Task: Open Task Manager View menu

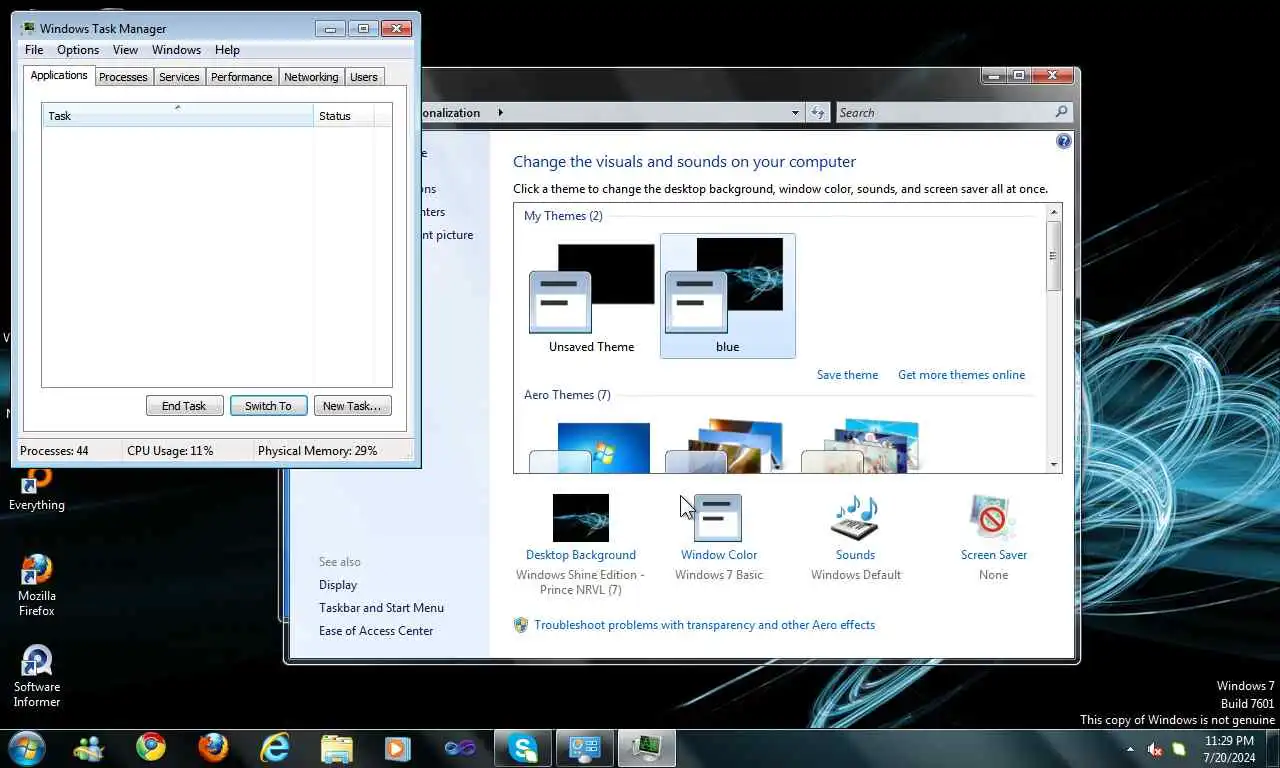Action: (x=125, y=50)
